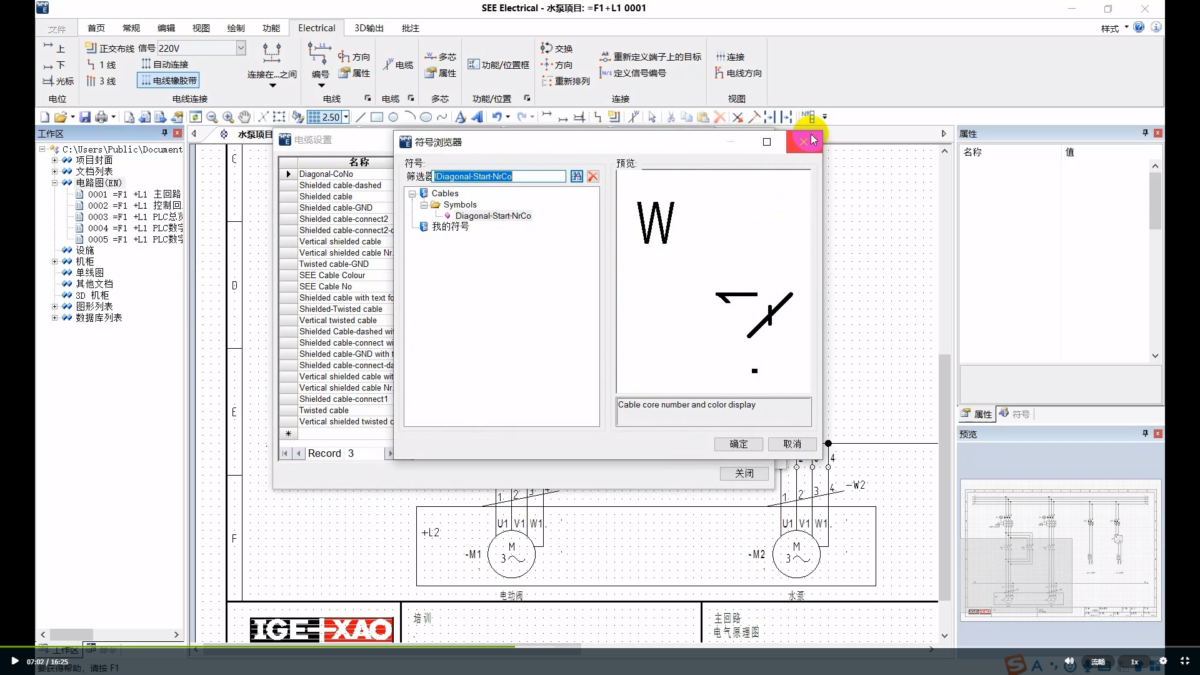This screenshot has height=675, width=1200.
Task: Select the rectangle drawing tool
Action: coord(377,117)
